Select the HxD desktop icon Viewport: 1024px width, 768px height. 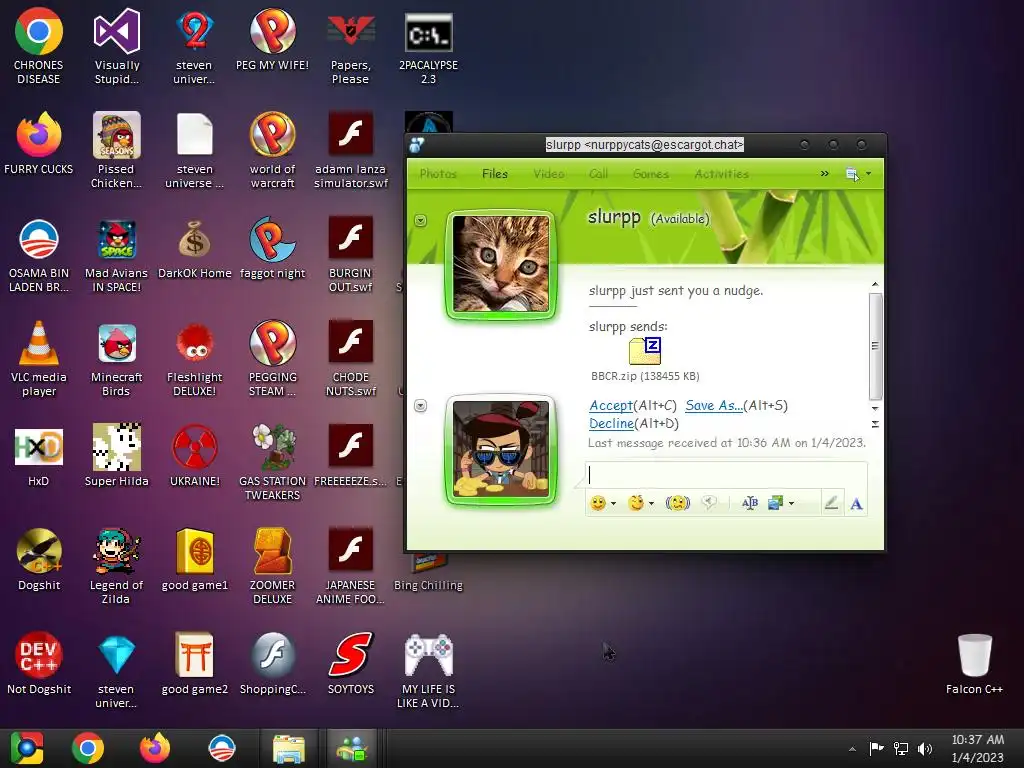(x=39, y=457)
